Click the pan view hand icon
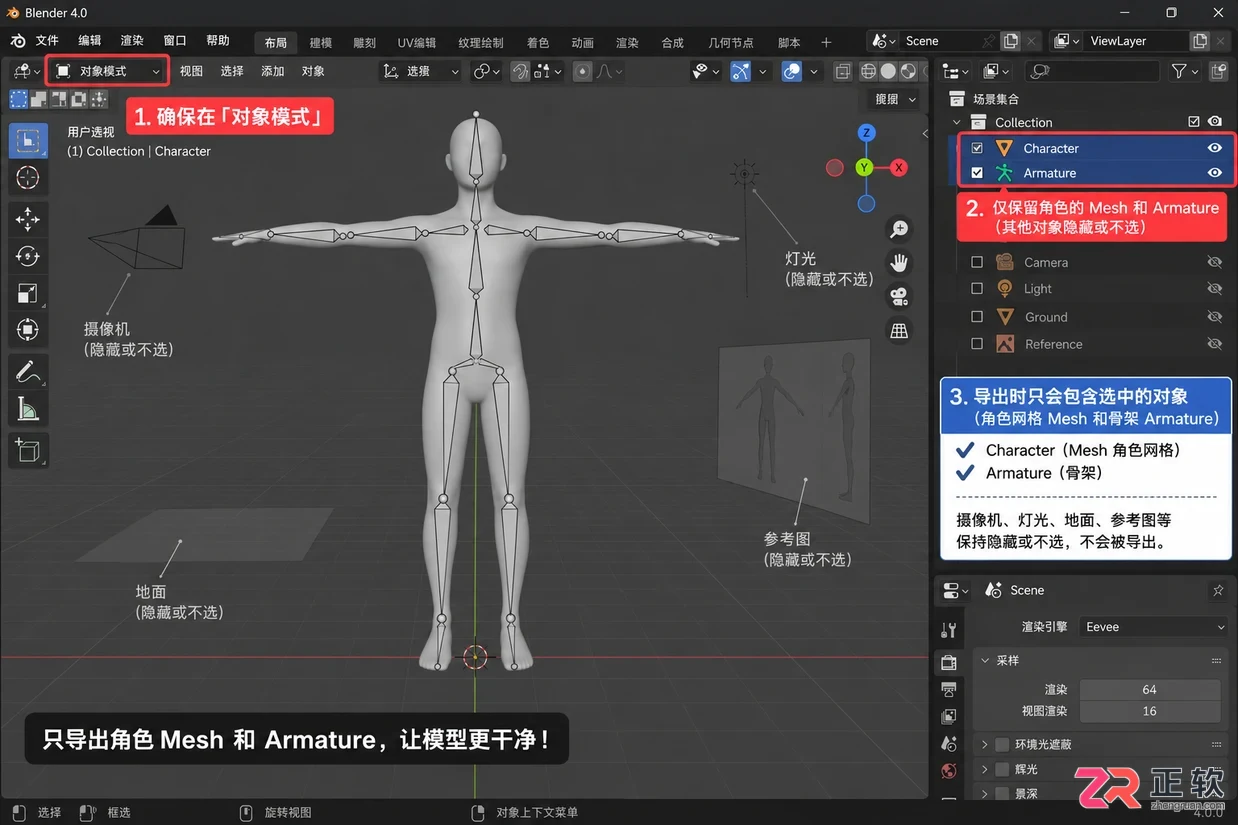Image resolution: width=1238 pixels, height=825 pixels. point(899,263)
